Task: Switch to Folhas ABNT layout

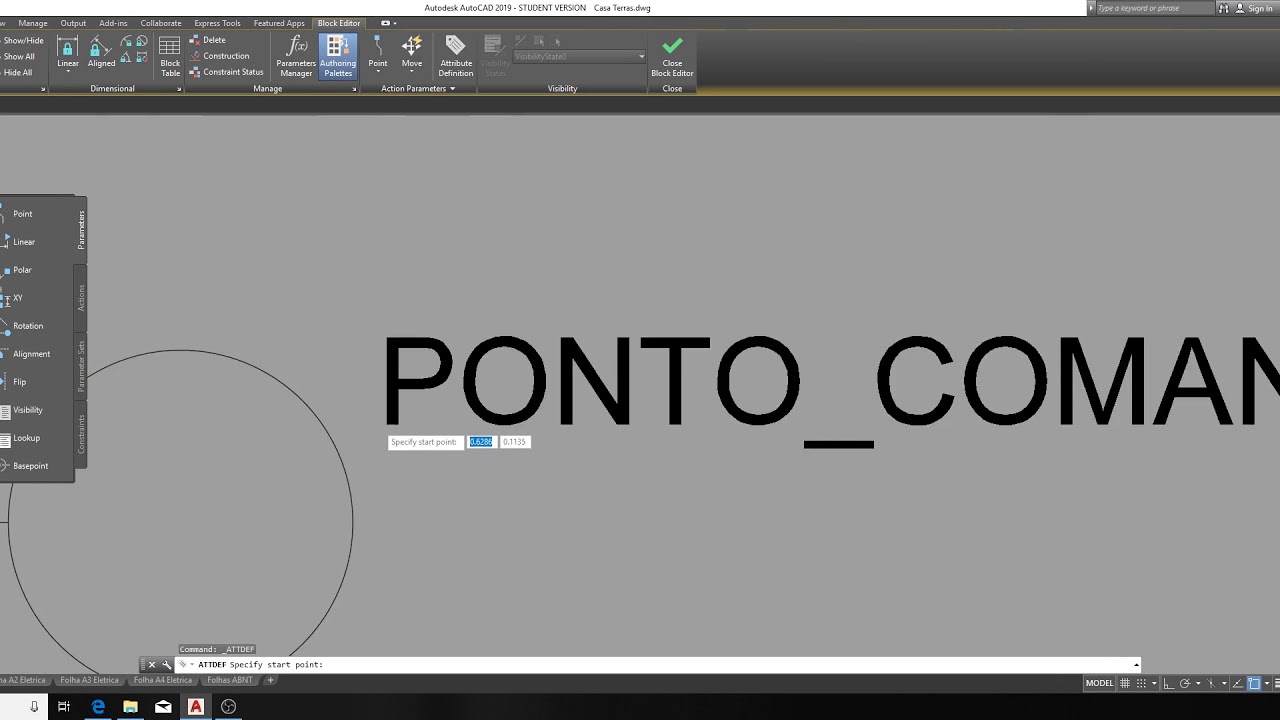Action: [x=230, y=680]
